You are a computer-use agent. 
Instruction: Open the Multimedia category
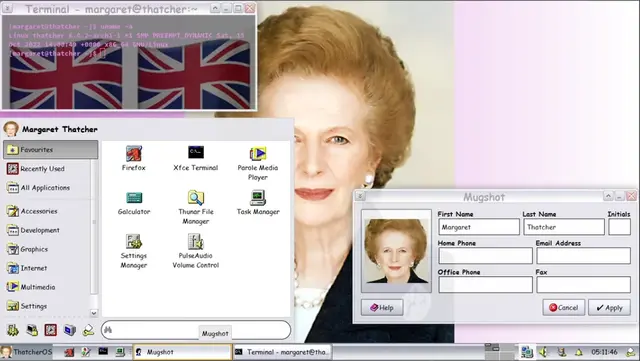click(x=48, y=287)
